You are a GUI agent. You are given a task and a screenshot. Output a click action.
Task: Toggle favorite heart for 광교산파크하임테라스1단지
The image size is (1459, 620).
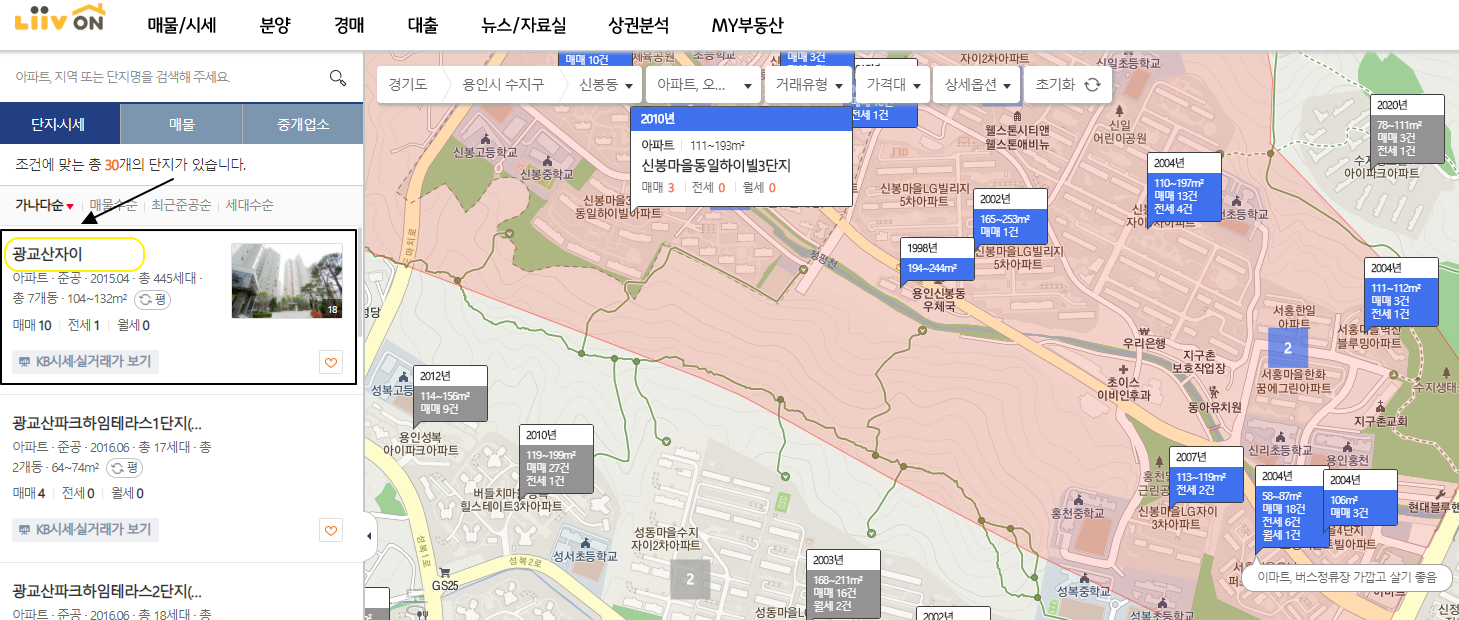click(330, 530)
